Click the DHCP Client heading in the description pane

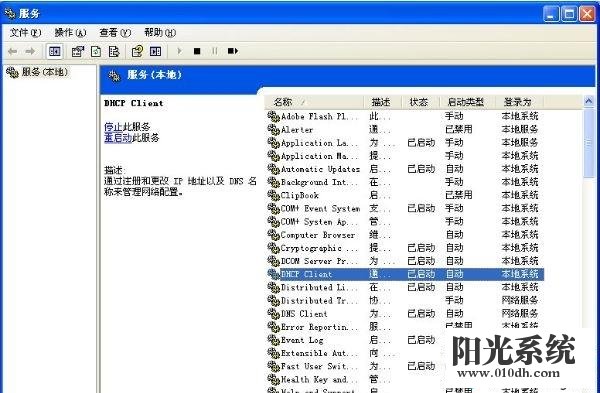(x=134, y=103)
